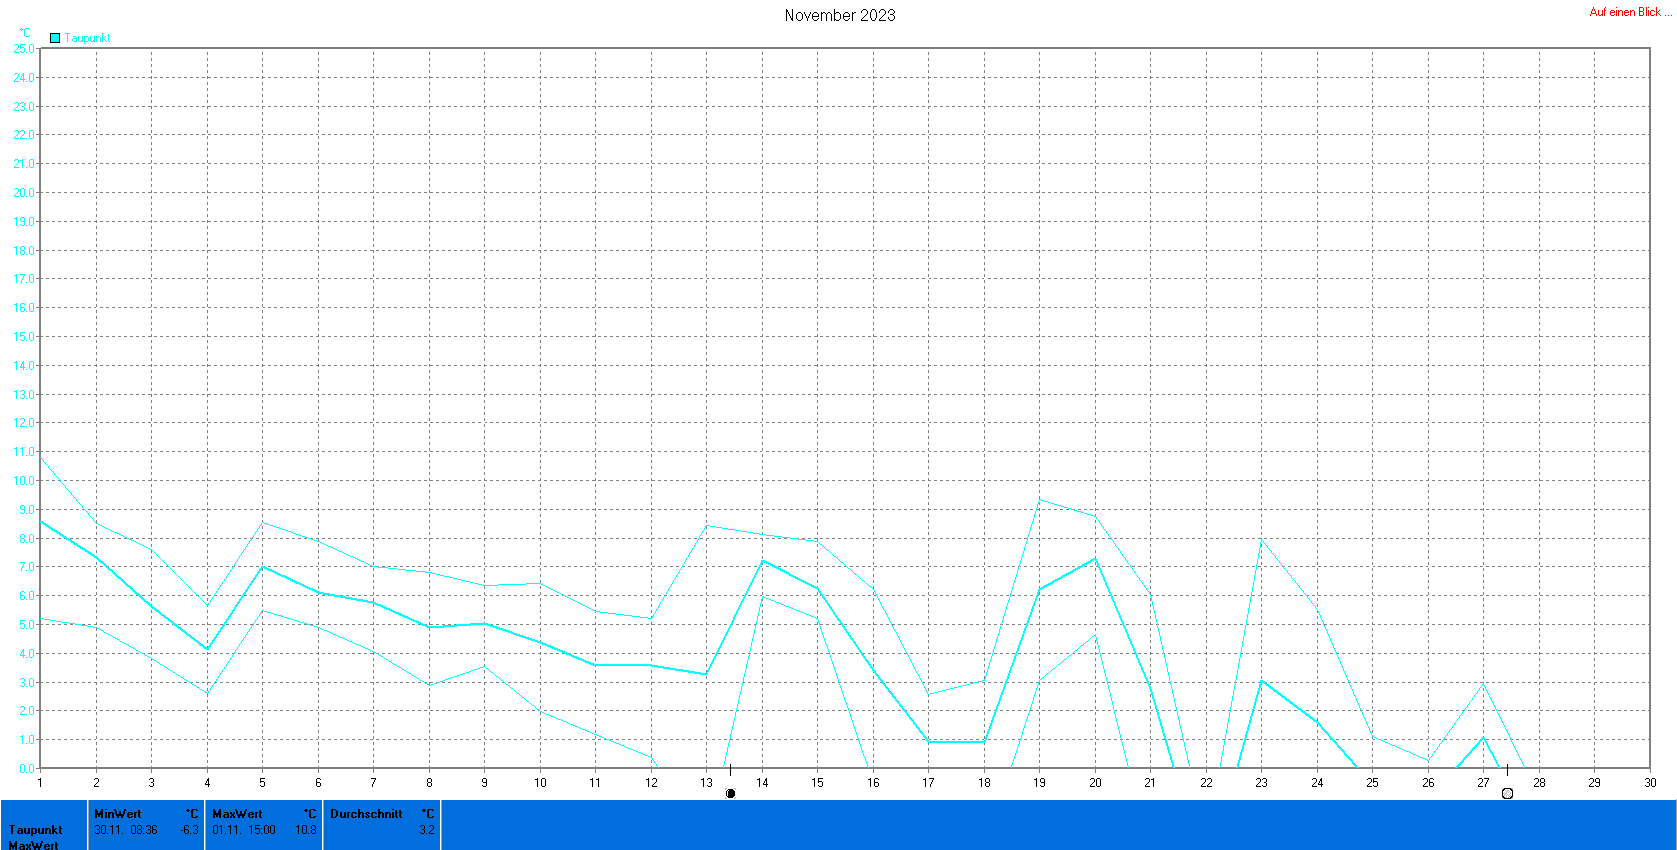Viewport: 1677px width, 850px height.
Task: Click the MaxWert timestamp 01.11. 15:00
Action: pos(244,830)
